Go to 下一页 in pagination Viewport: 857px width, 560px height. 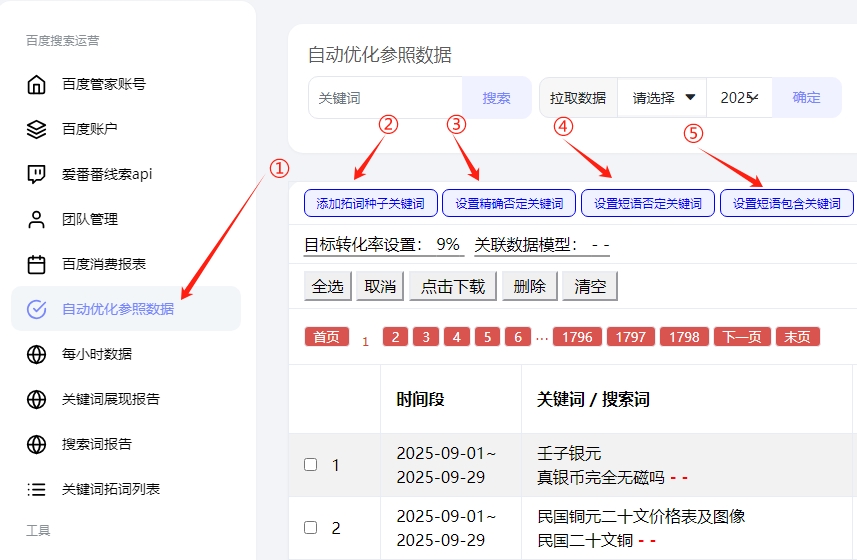742,337
